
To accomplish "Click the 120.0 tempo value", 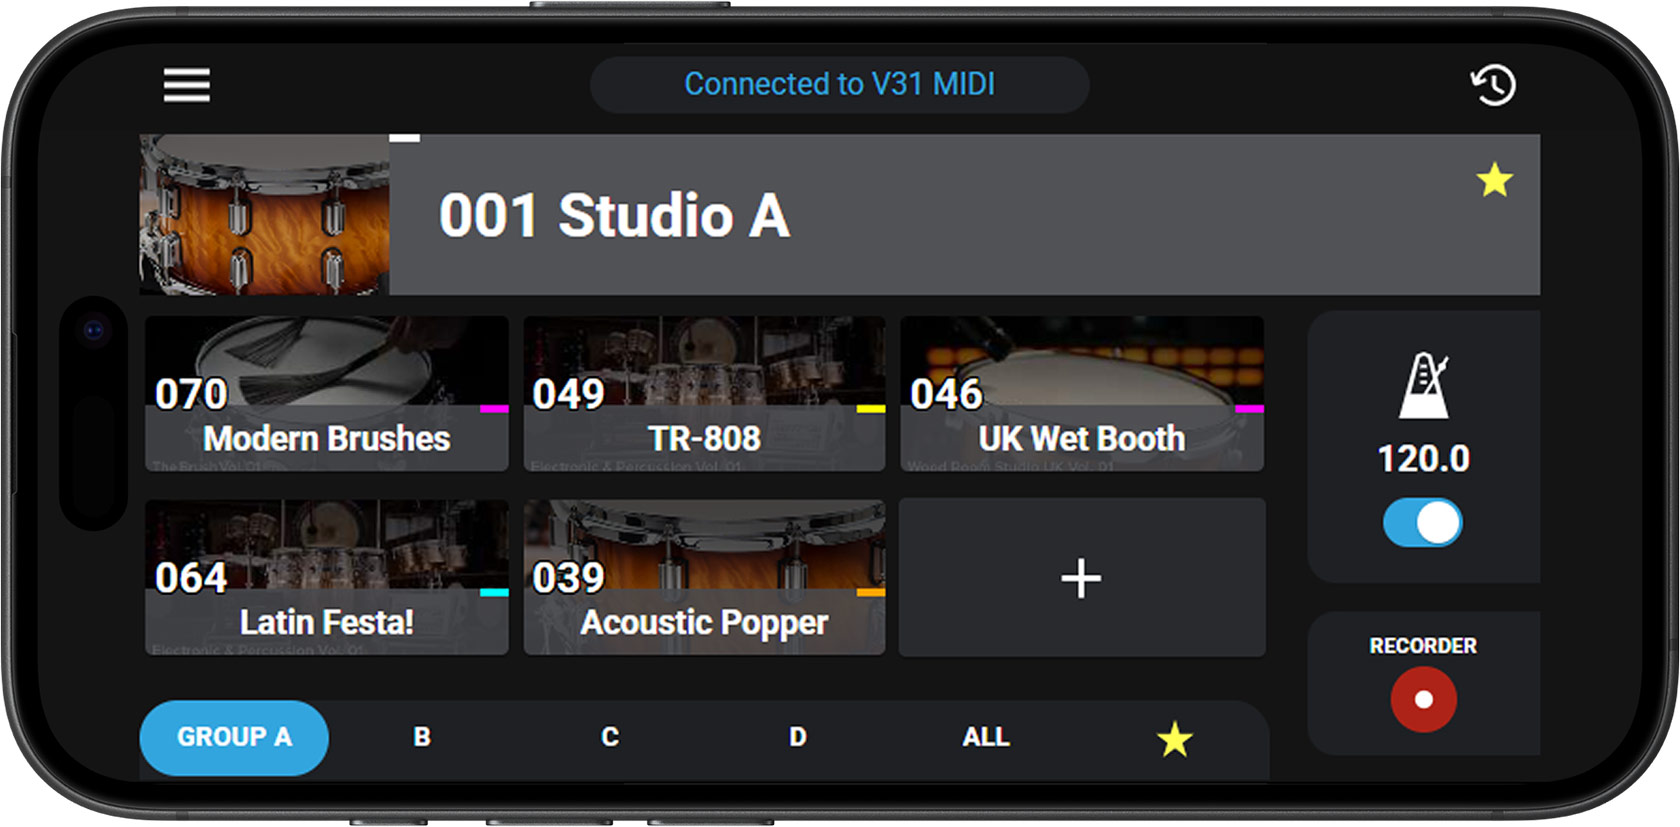I will (1423, 459).
